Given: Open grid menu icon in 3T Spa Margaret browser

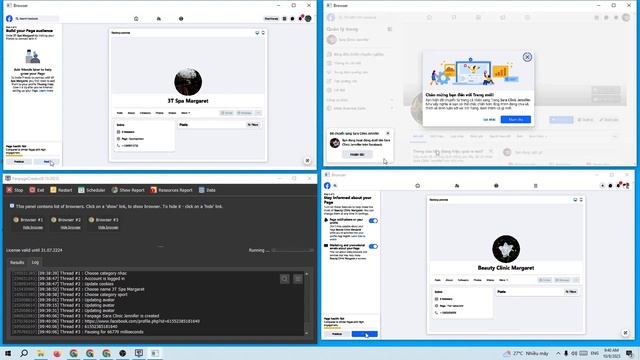Looking at the screenshot, I should 284,18.
